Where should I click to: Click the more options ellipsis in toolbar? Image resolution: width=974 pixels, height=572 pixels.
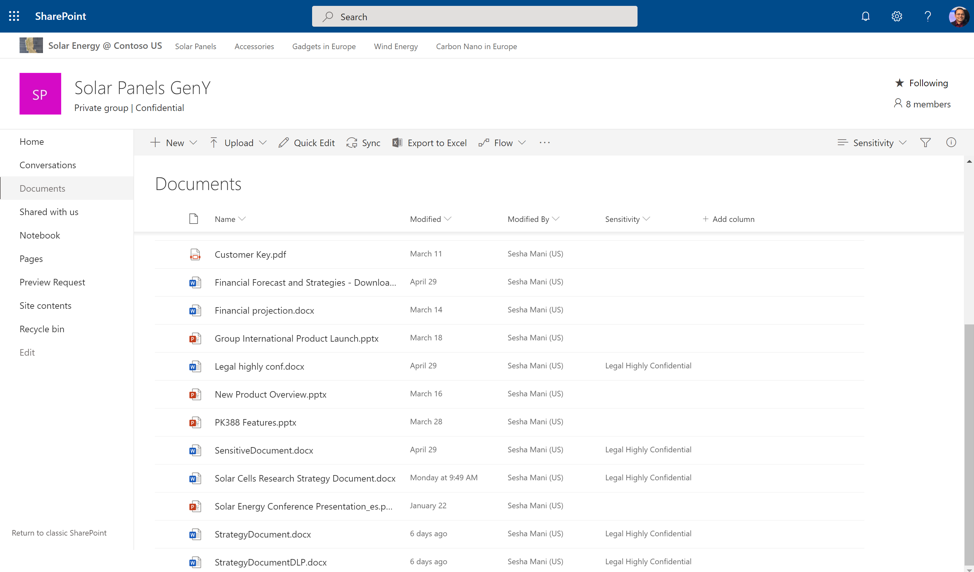[545, 143]
